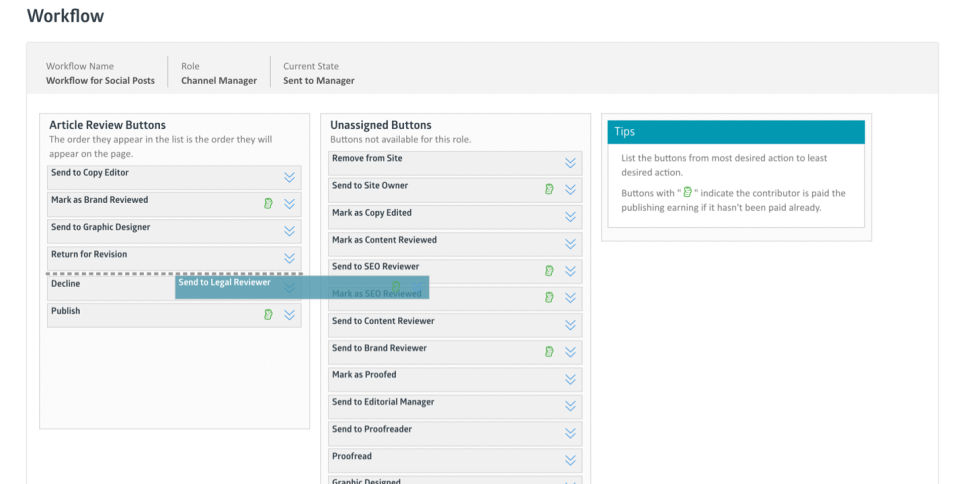
Task: Open chevron for Mark as Copy Edited
Action: point(570,217)
